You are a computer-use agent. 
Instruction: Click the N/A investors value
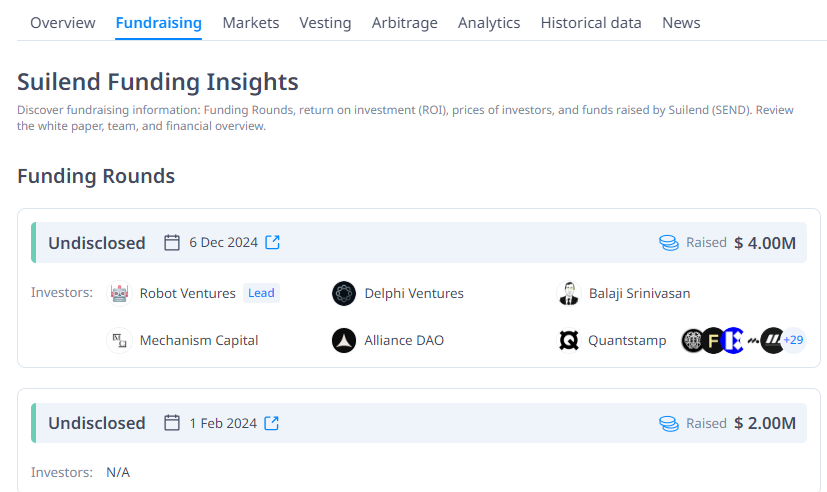pyautogui.click(x=118, y=472)
